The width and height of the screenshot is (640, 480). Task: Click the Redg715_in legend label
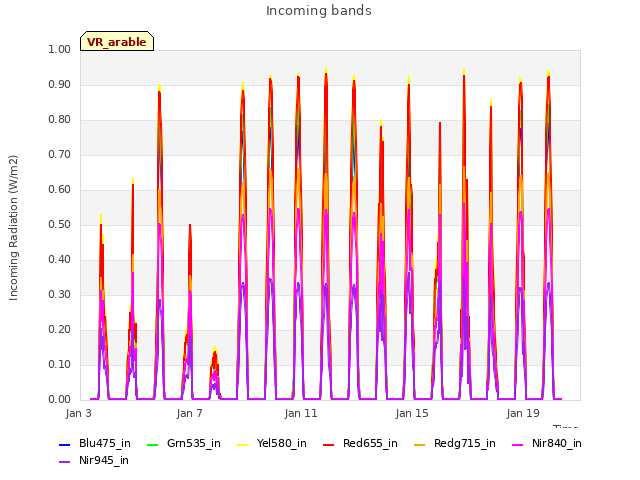click(x=464, y=443)
